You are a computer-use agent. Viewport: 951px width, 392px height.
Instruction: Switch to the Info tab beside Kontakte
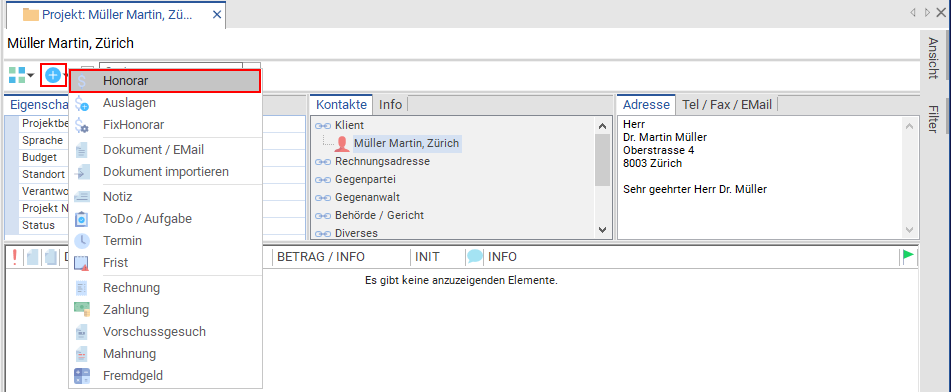pyautogui.click(x=391, y=104)
